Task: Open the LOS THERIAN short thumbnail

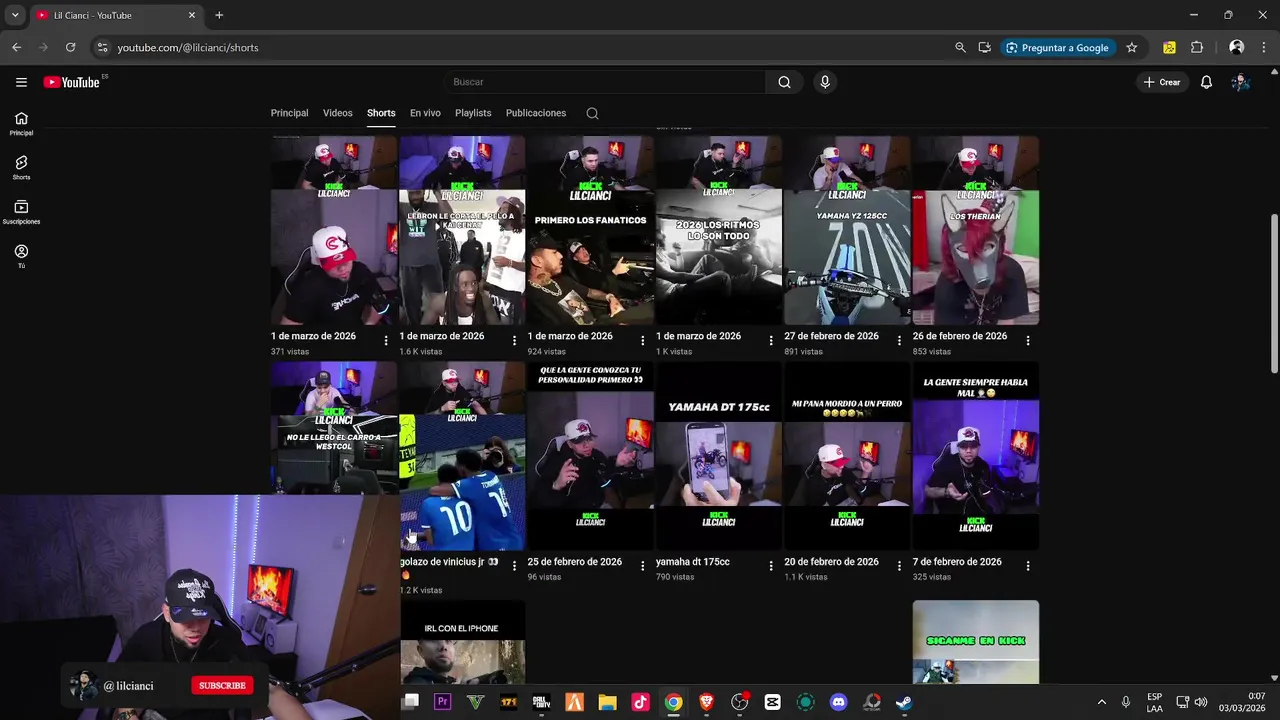Action: (x=975, y=230)
